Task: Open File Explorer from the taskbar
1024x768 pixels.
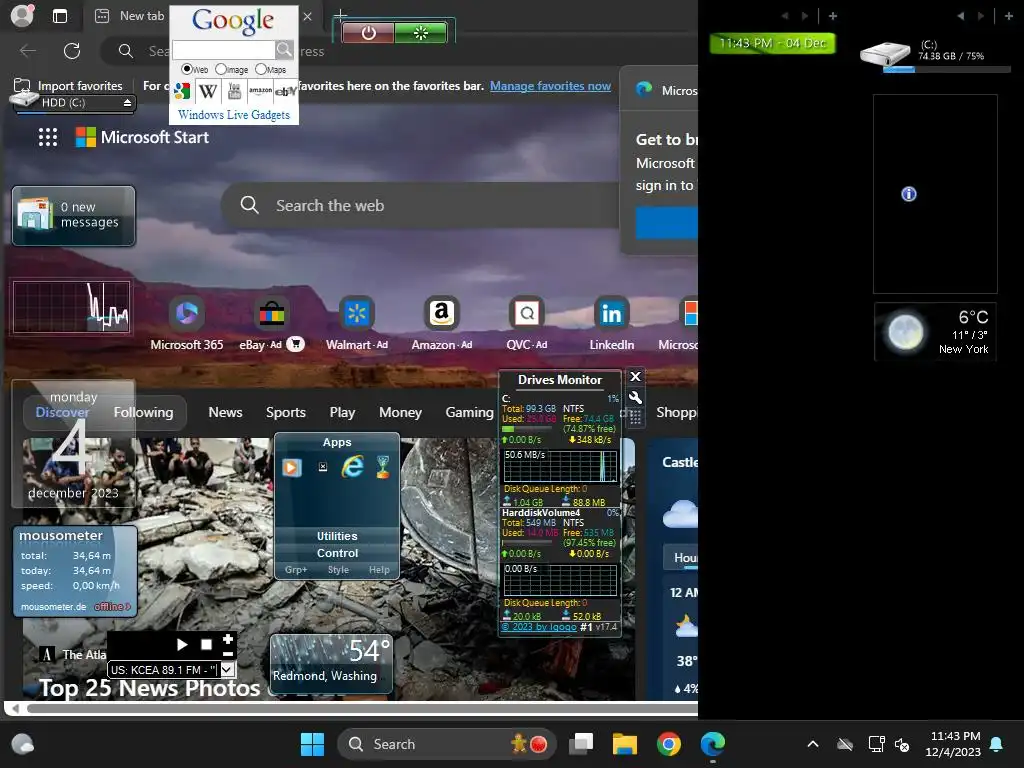Action: pos(624,744)
